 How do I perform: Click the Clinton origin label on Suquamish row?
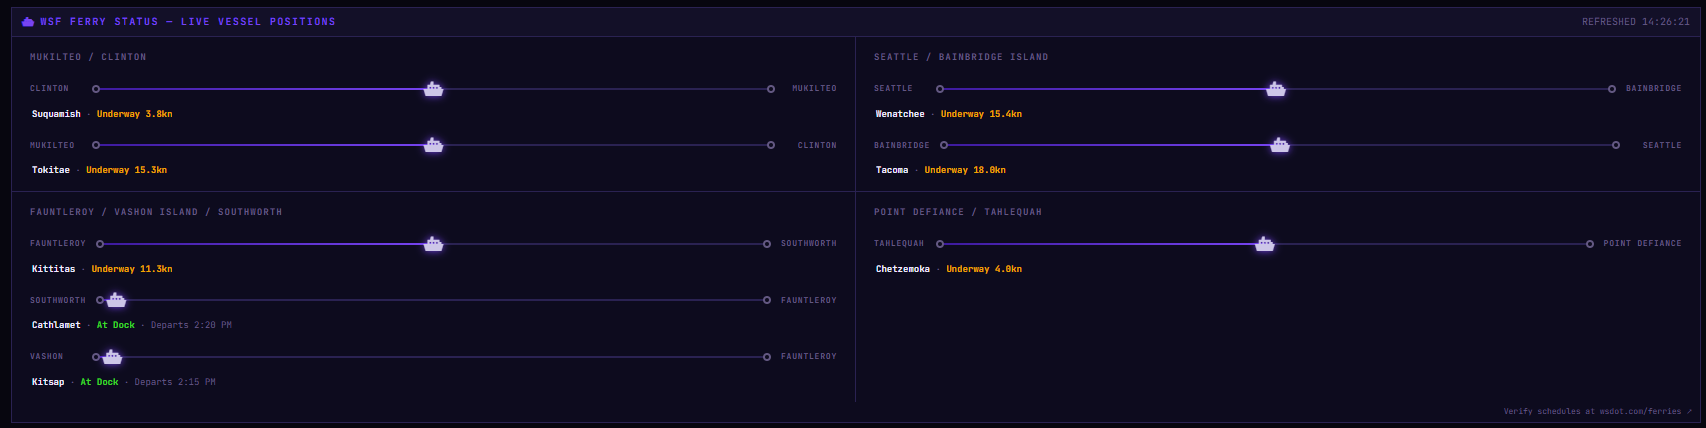coord(49,89)
